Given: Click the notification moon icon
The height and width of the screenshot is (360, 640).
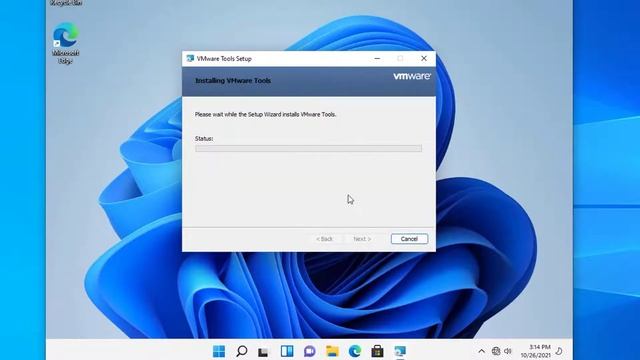Looking at the screenshot, I should (559, 351).
